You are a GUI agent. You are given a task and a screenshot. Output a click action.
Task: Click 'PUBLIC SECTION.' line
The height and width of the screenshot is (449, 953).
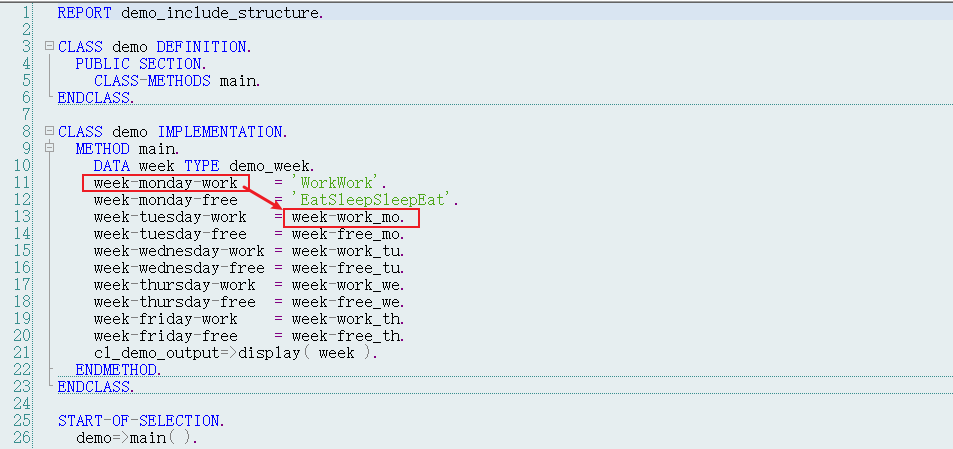click(142, 64)
